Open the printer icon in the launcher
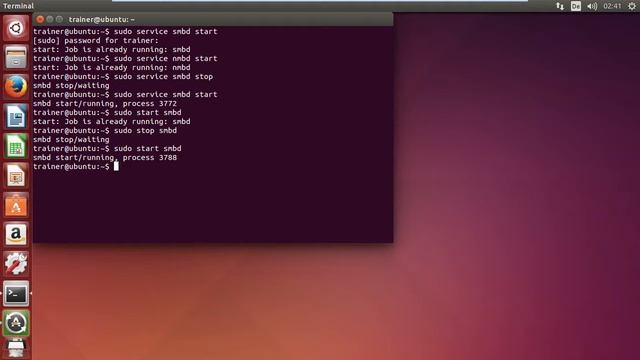The height and width of the screenshot is (360, 640). [x=16, y=349]
